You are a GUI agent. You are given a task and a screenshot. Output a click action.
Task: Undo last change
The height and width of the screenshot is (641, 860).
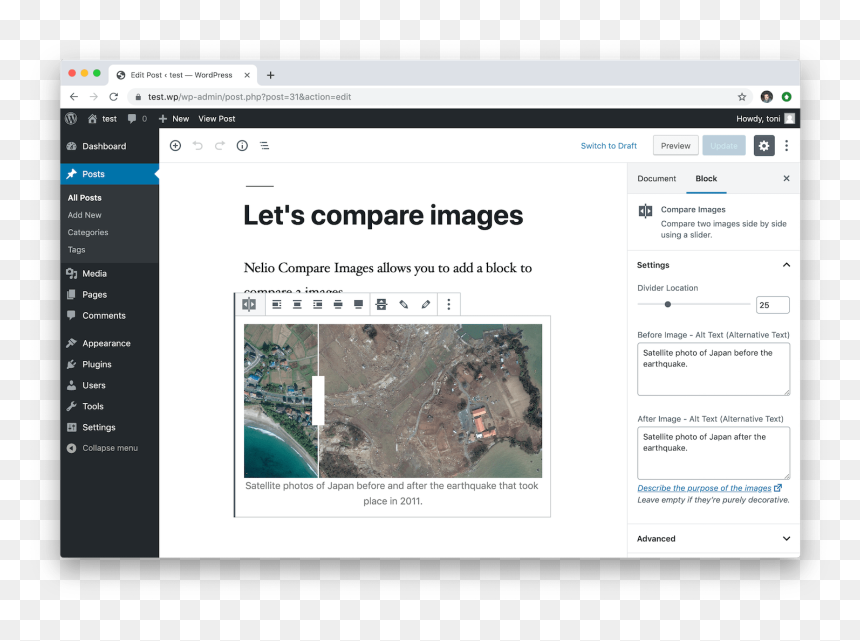197,145
